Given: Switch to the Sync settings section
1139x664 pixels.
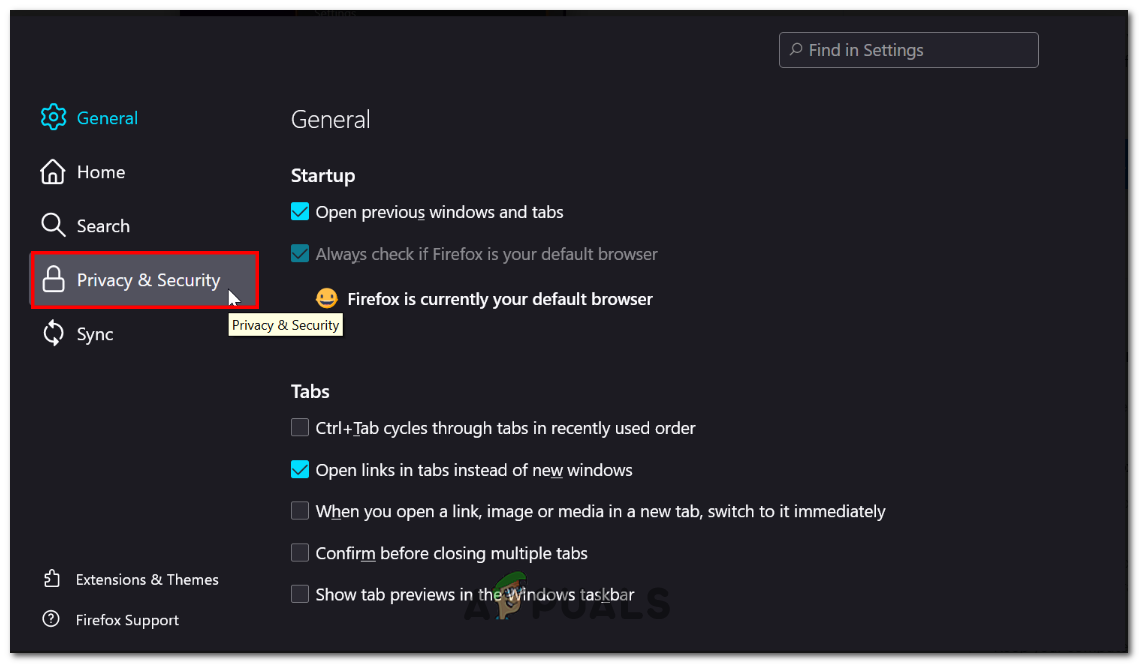Looking at the screenshot, I should coord(95,333).
